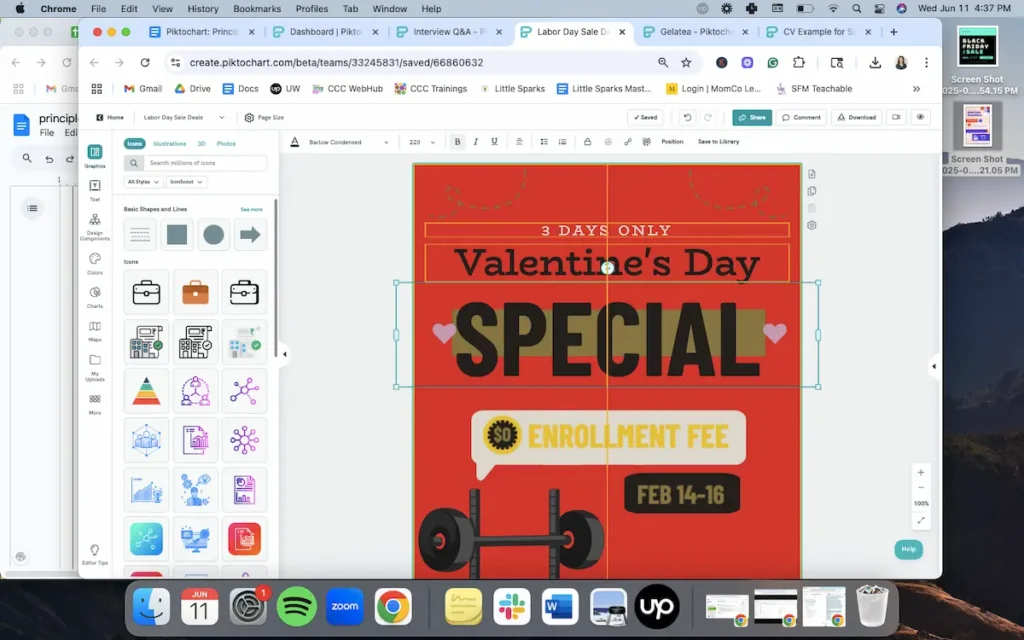Click the preview eye icon

(x=920, y=117)
